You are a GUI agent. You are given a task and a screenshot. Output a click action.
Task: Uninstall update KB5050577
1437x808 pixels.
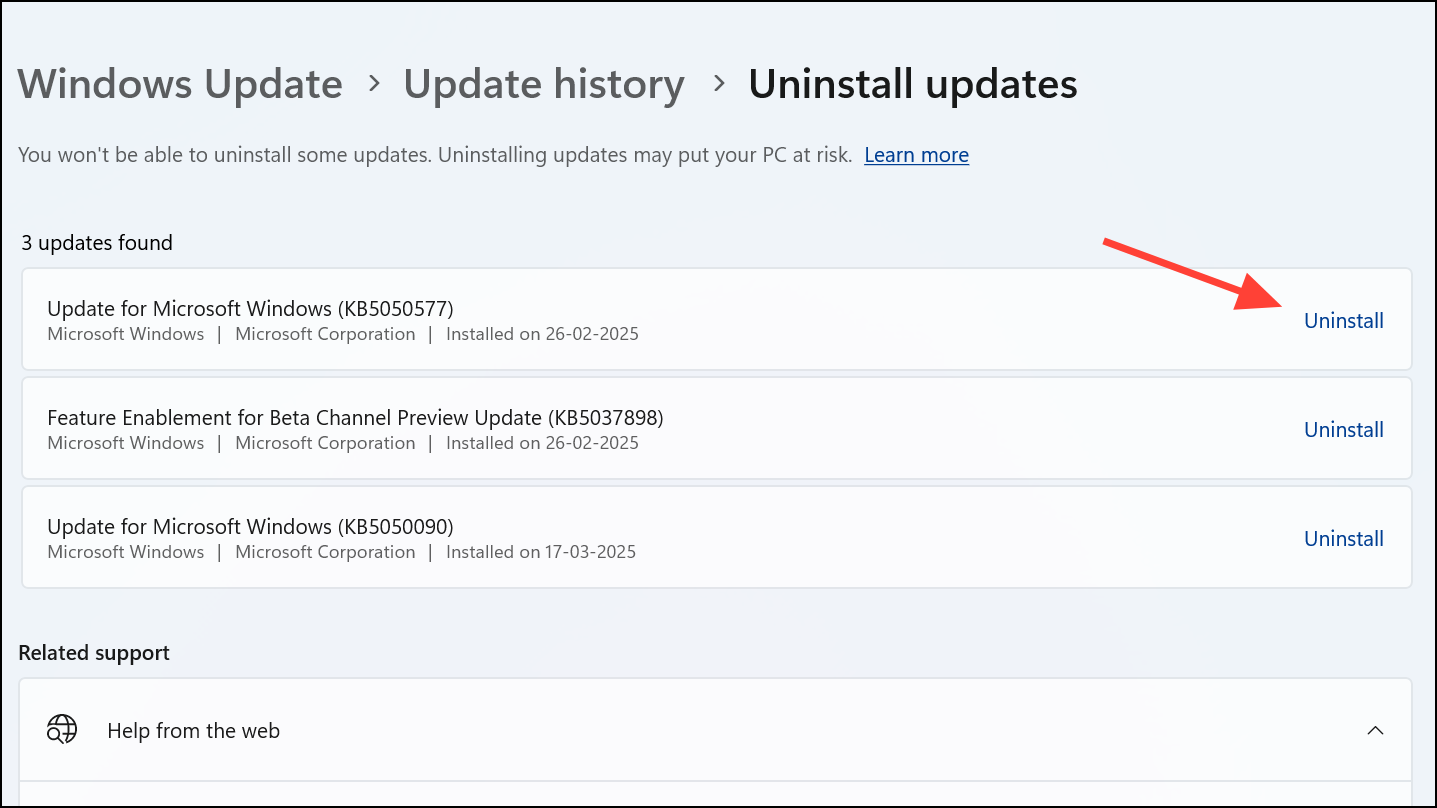coord(1343,321)
